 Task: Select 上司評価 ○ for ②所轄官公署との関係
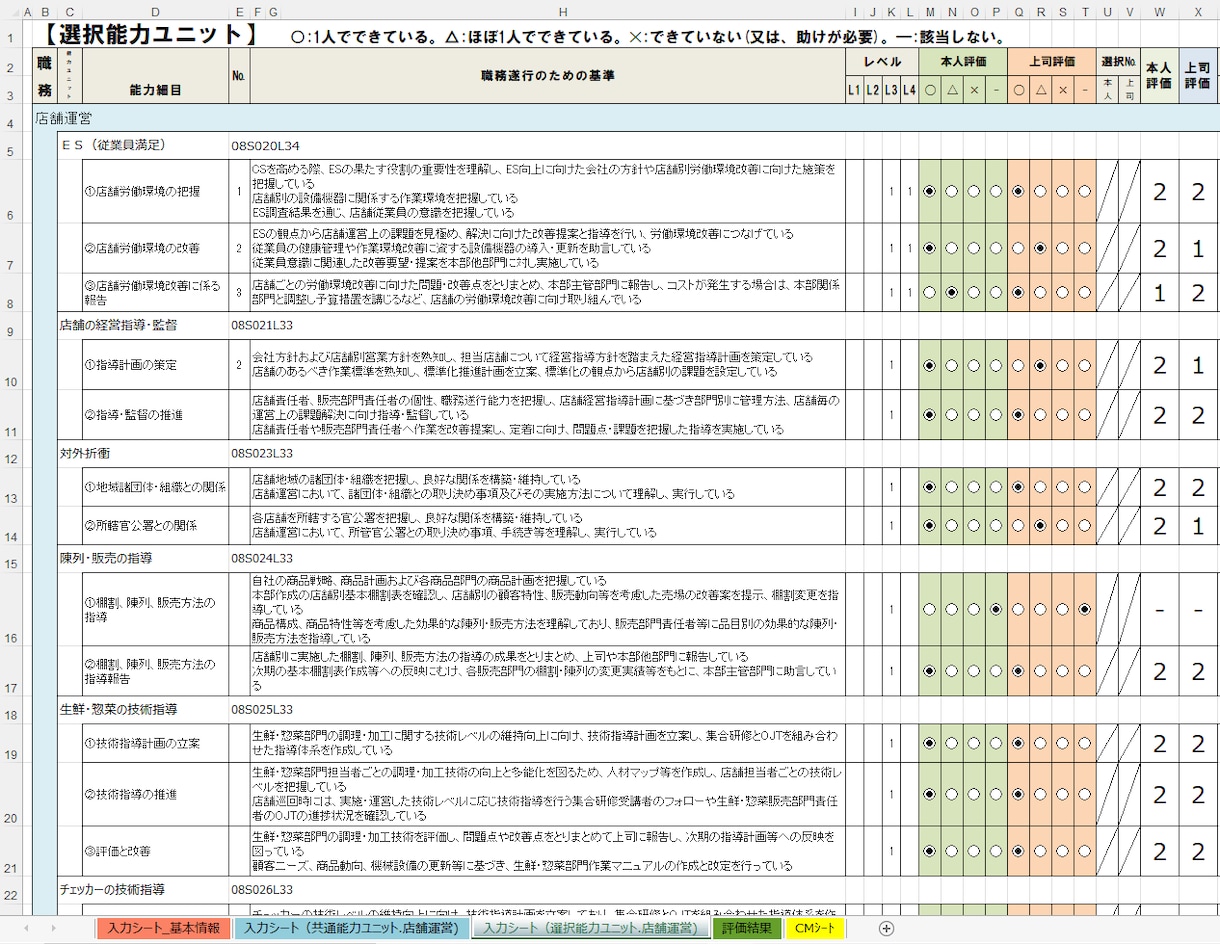point(1018,525)
